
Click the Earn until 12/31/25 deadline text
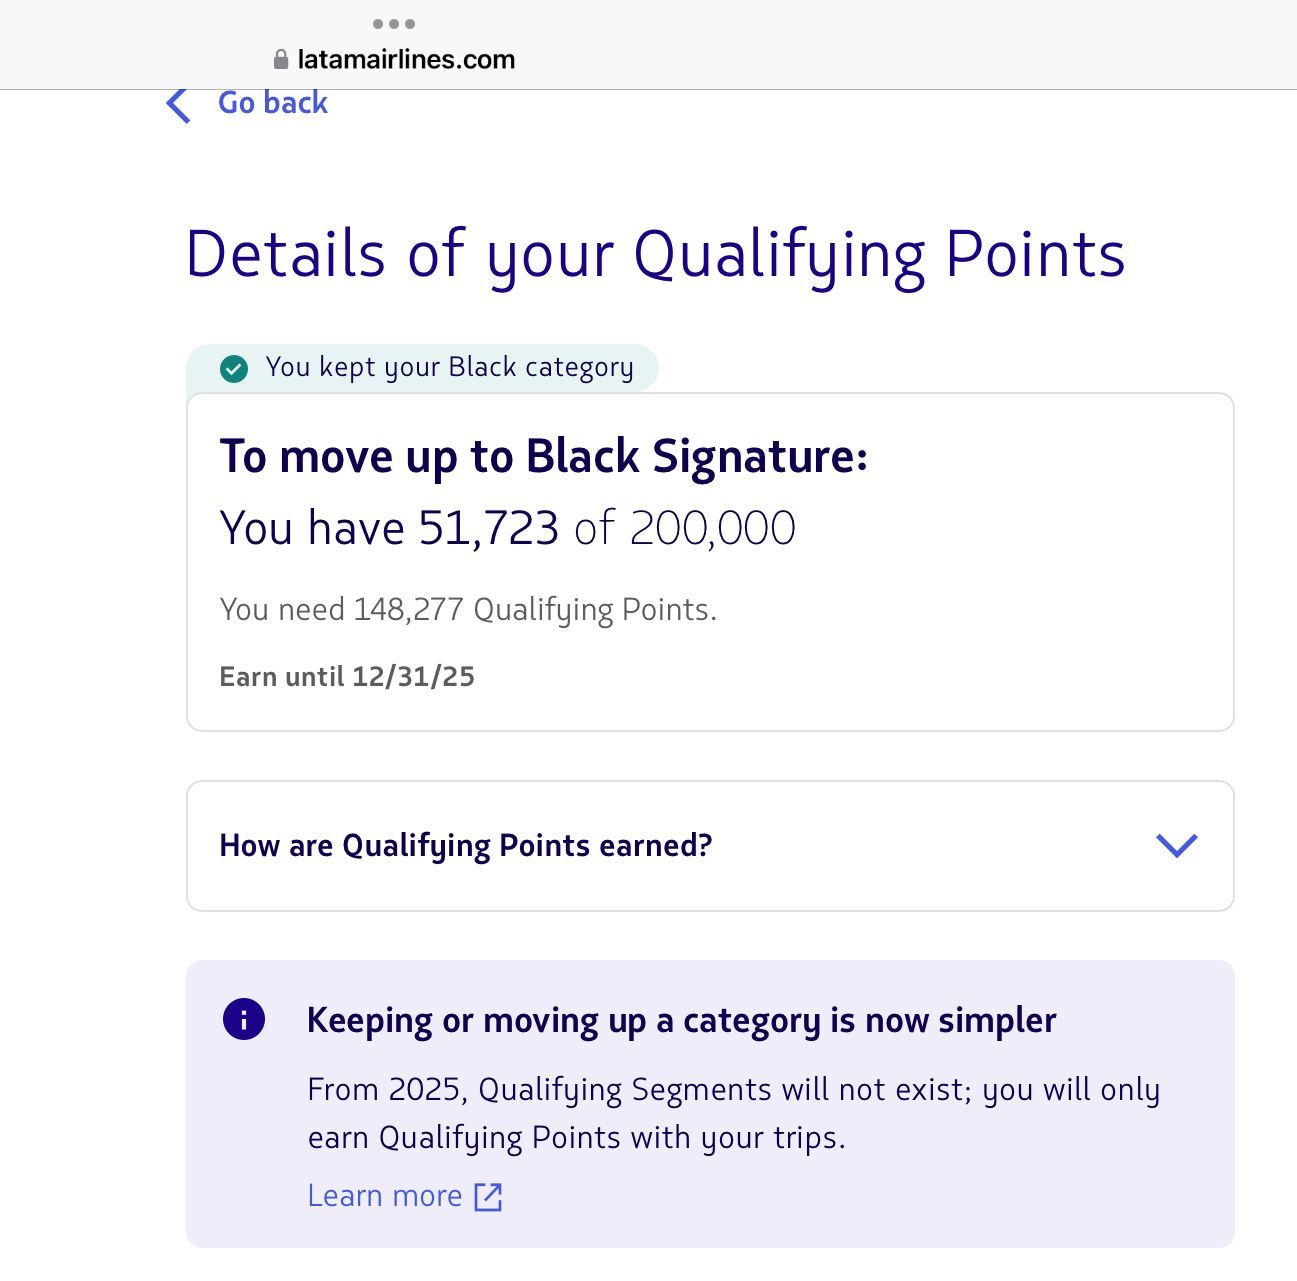coord(347,677)
